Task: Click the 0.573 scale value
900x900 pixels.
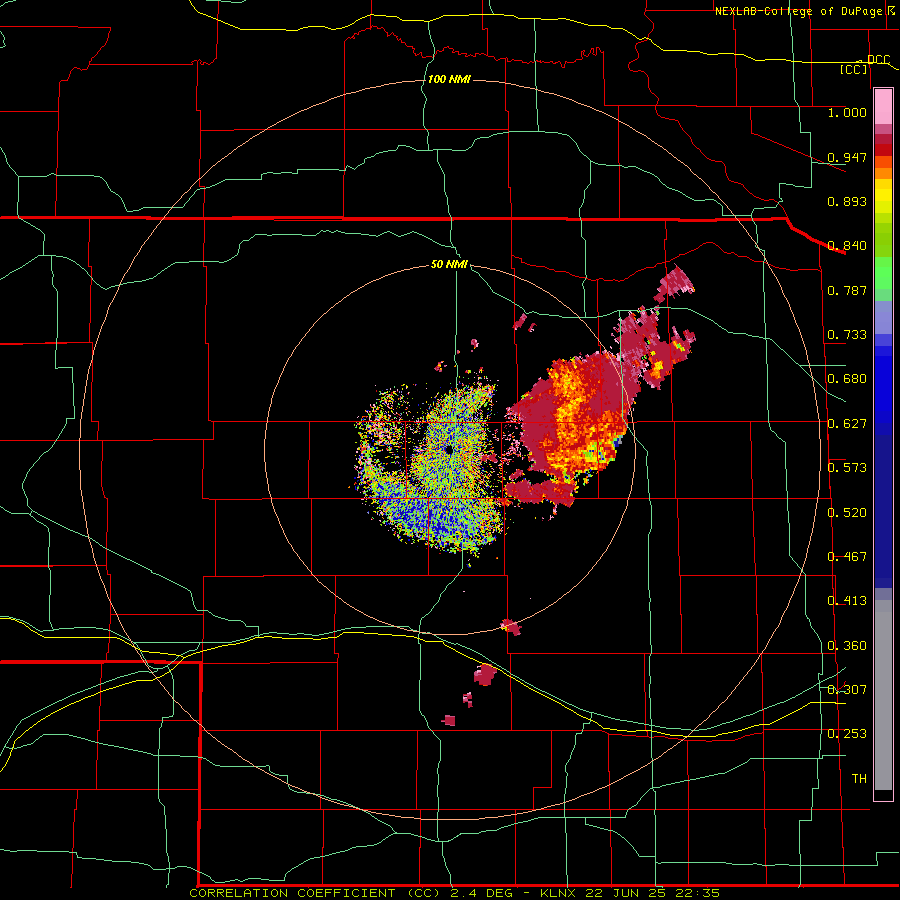Action: pos(847,468)
